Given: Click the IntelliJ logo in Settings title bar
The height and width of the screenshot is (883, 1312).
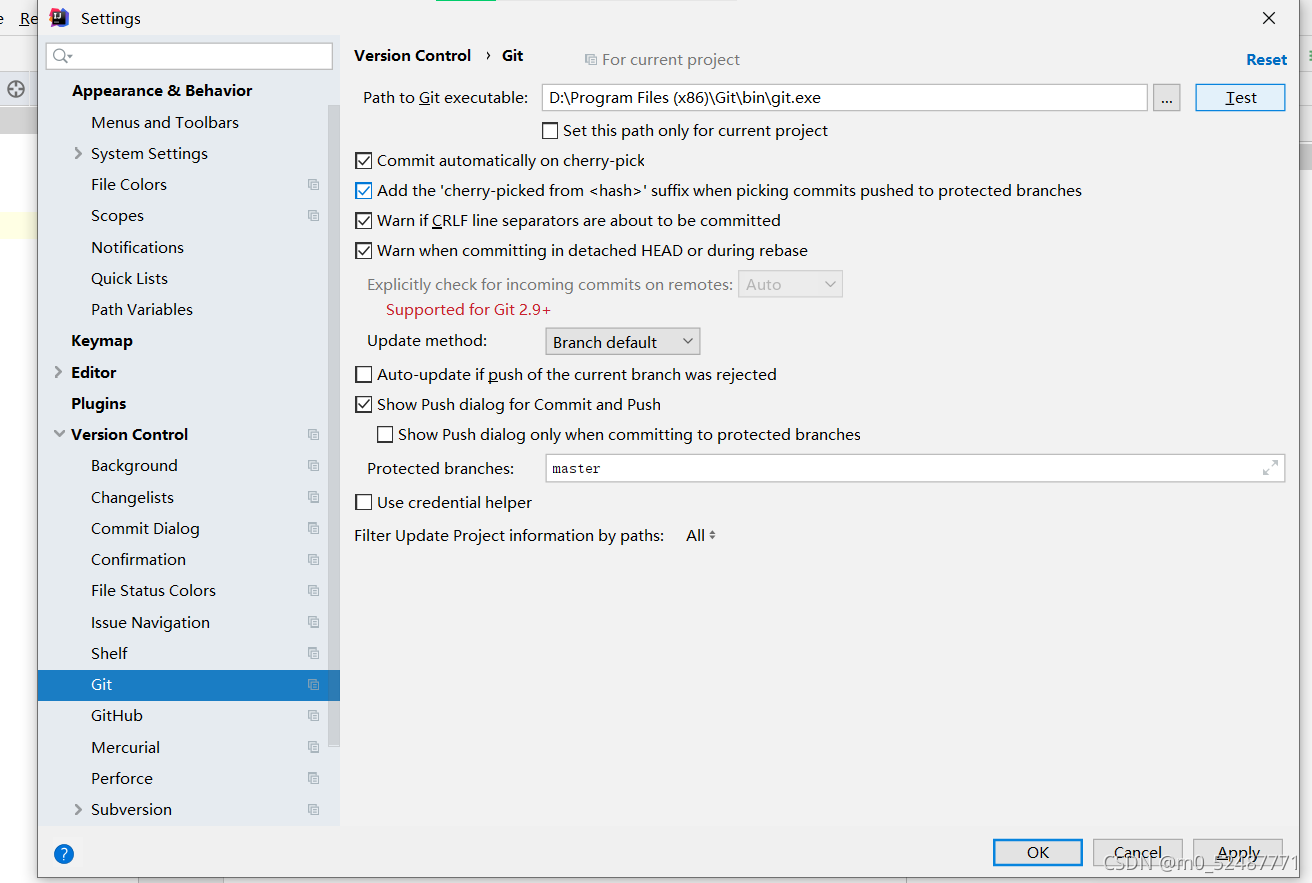Looking at the screenshot, I should click(60, 18).
